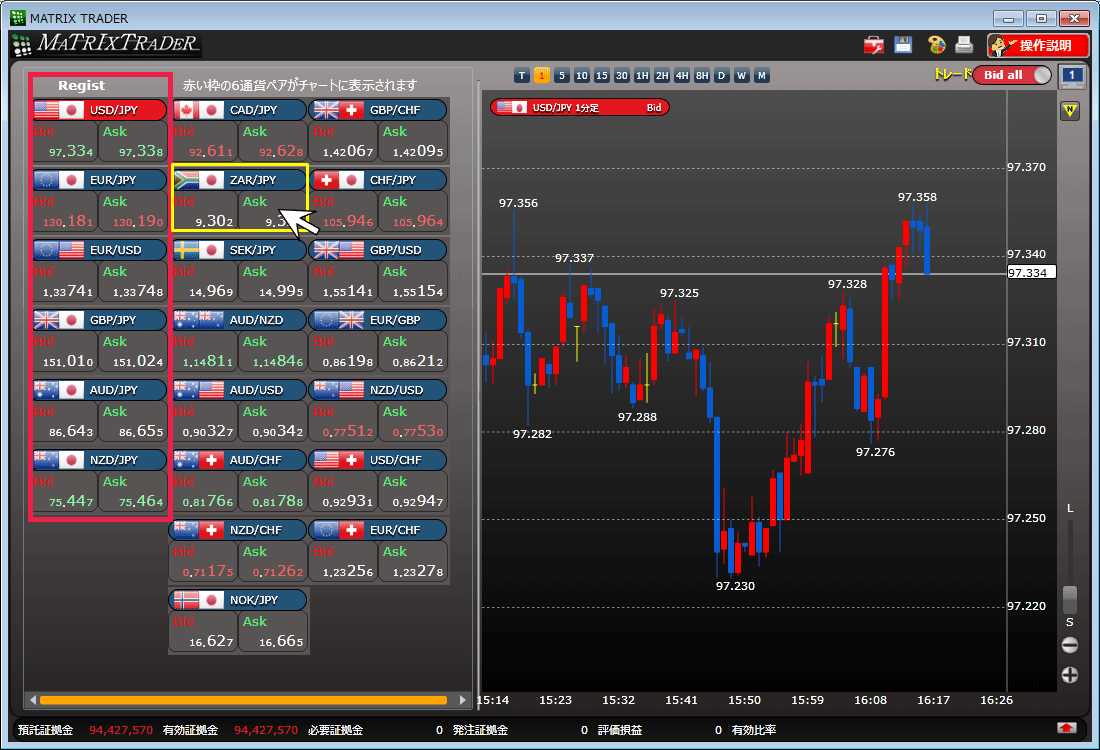The height and width of the screenshot is (750, 1100).
Task: Select the 5-minute timeframe button
Action: pos(561,76)
